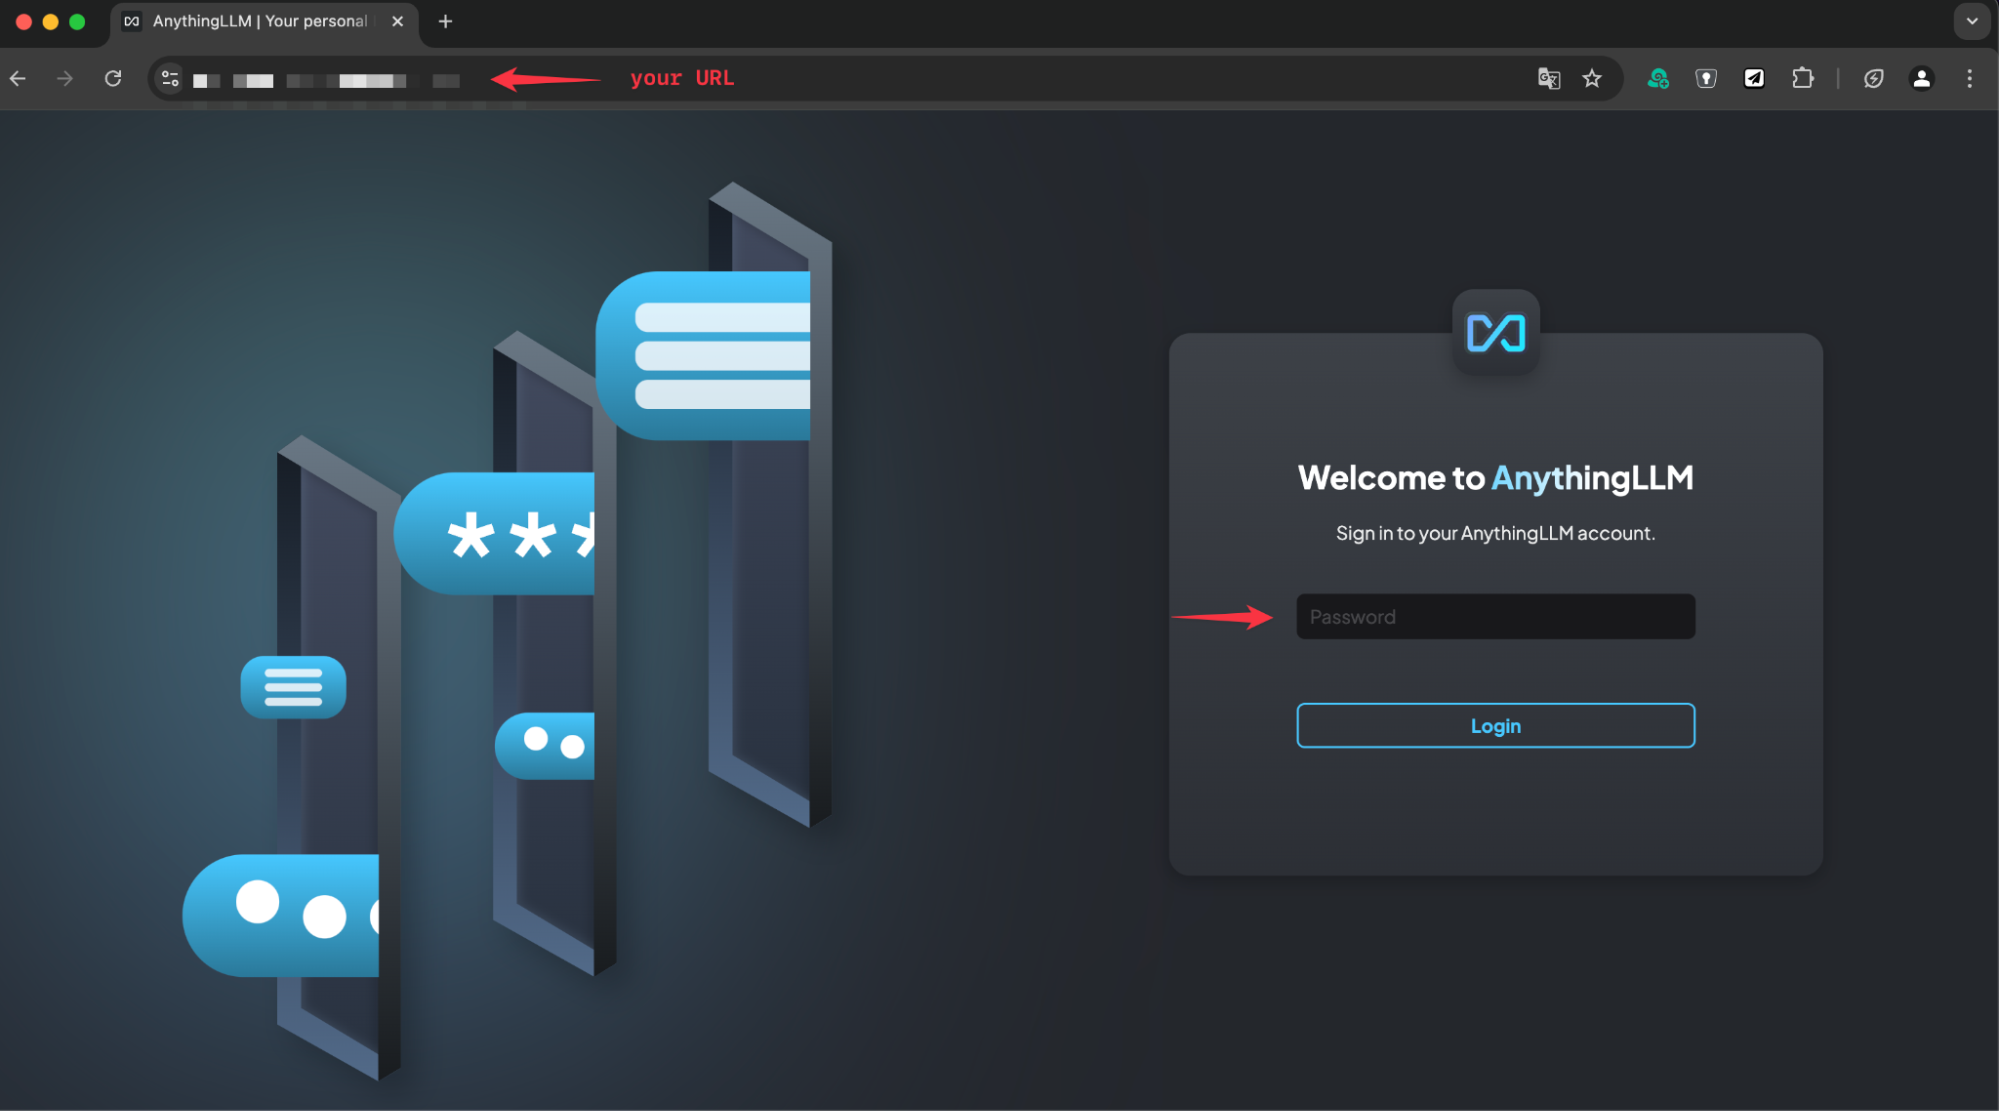
Task: Open the green extension icon in toolbar
Action: (1658, 78)
